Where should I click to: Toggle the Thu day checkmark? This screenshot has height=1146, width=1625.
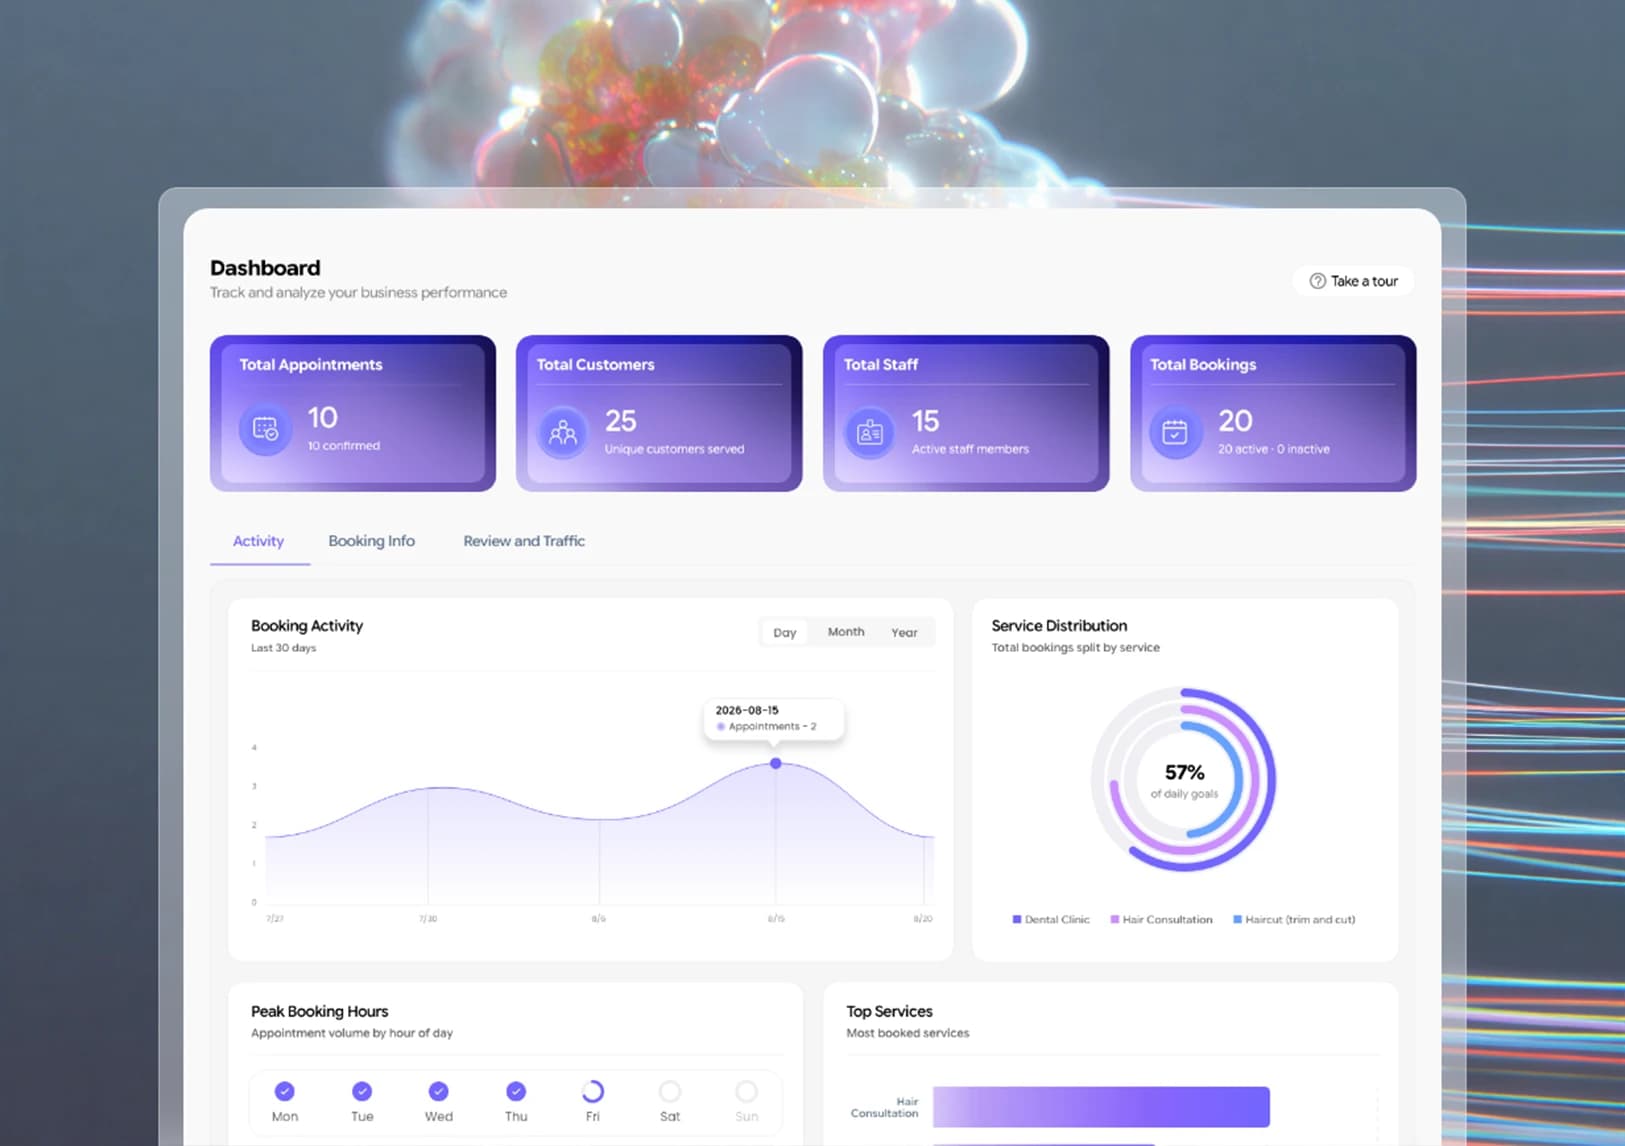point(516,1091)
